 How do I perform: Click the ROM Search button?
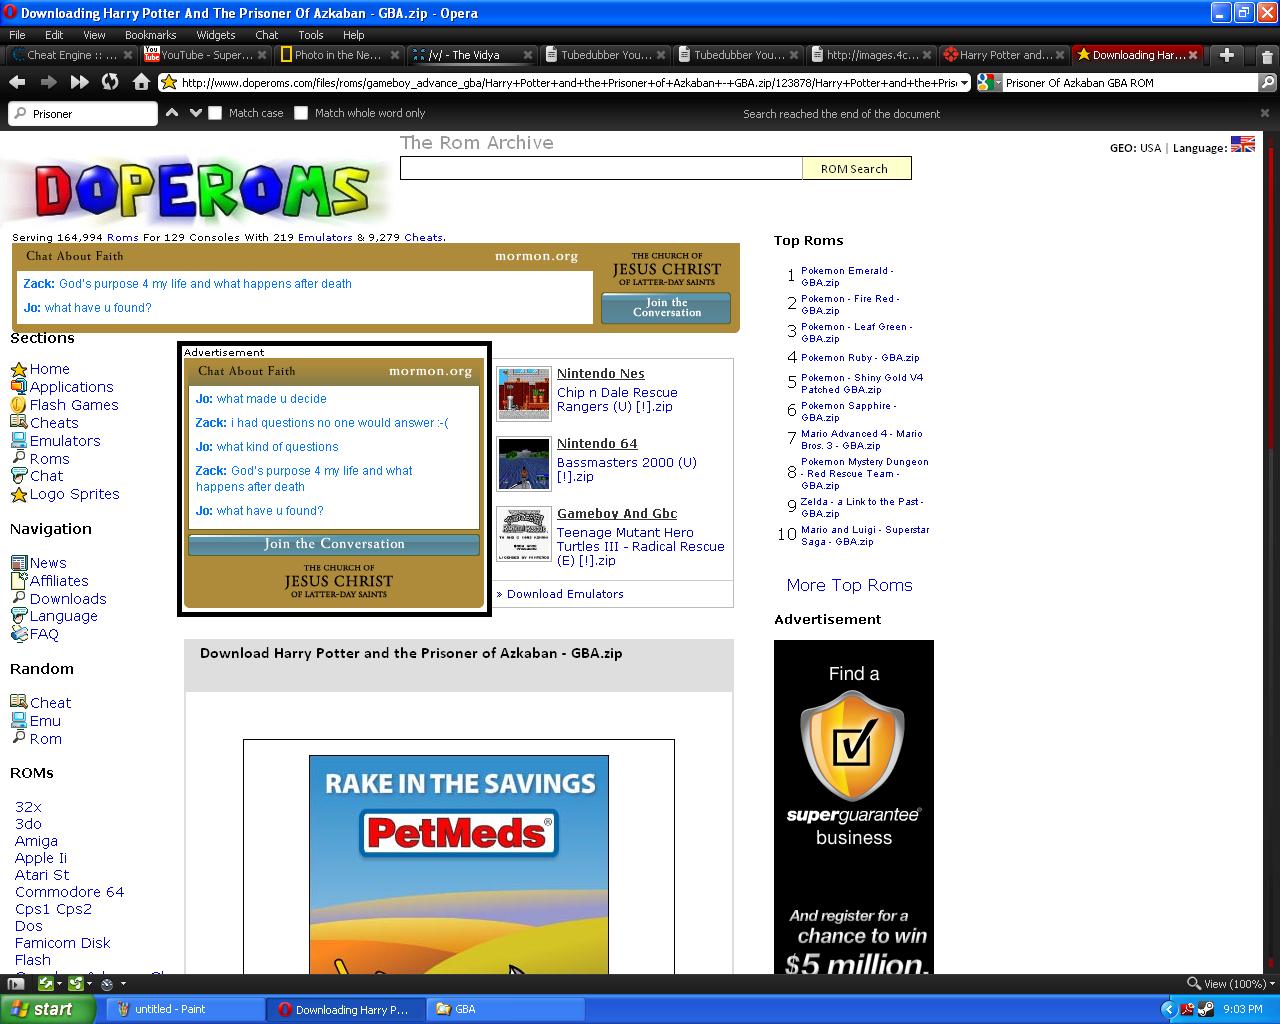point(856,168)
